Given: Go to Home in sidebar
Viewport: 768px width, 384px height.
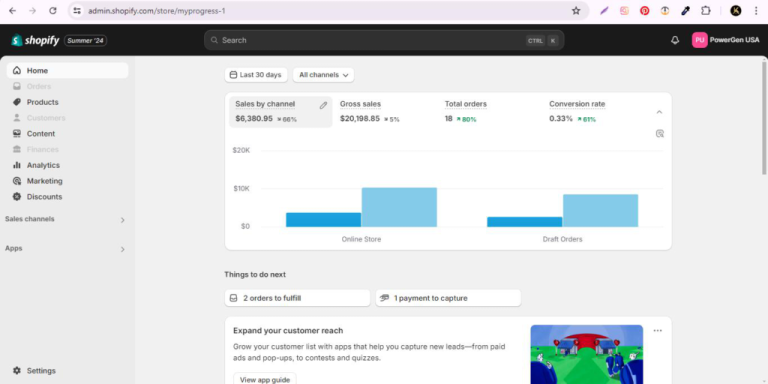Looking at the screenshot, I should (x=68, y=71).
